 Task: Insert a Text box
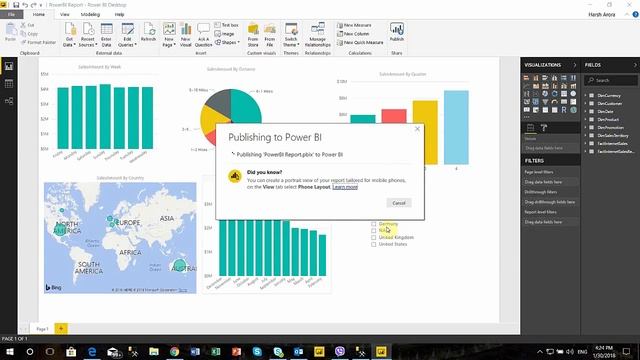(227, 25)
